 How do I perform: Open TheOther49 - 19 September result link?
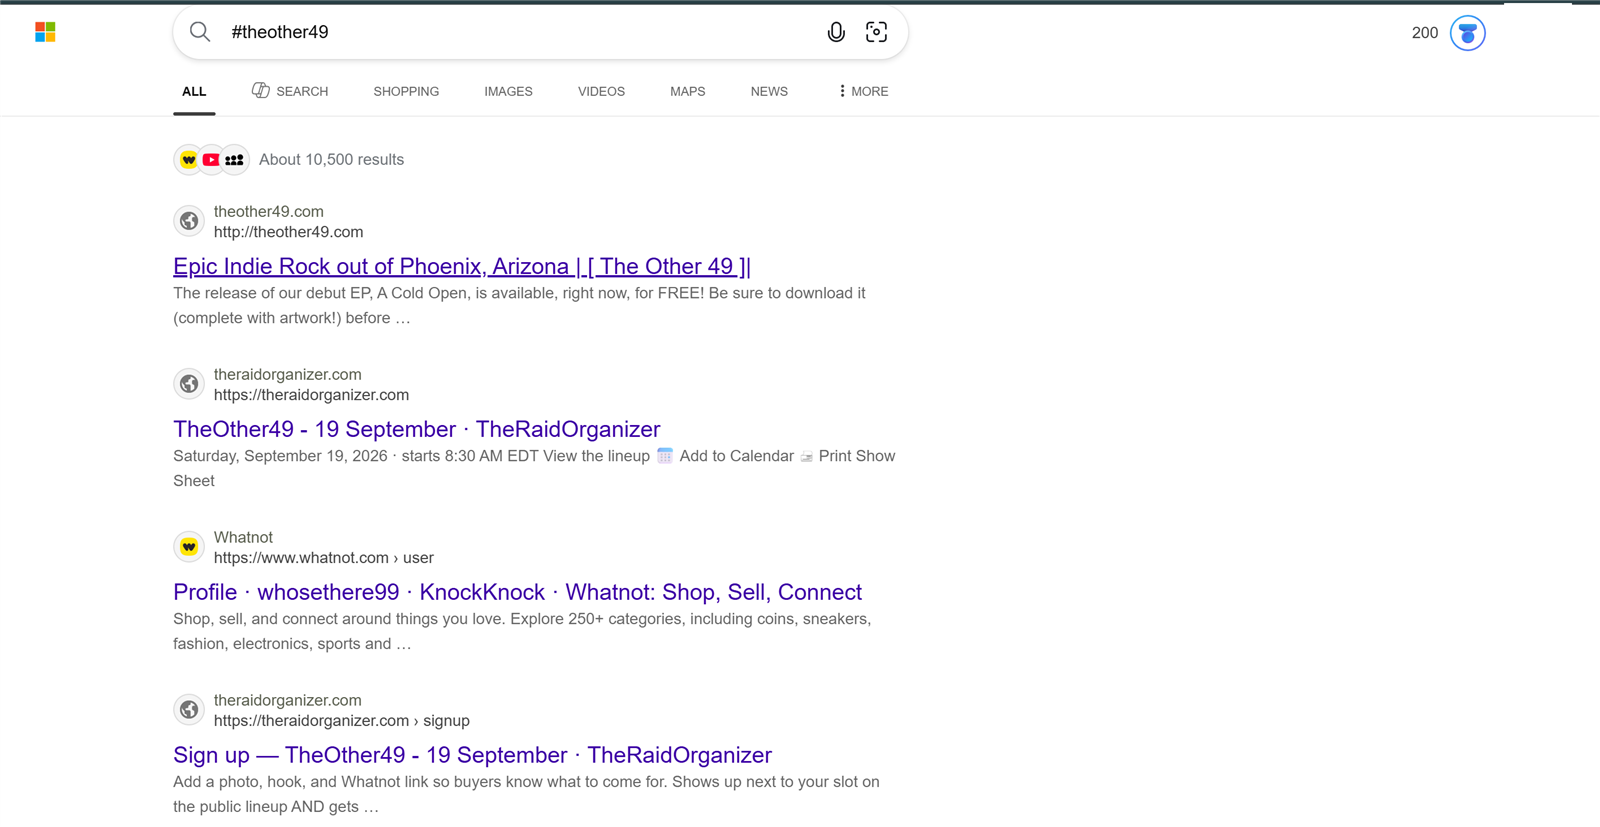(x=417, y=429)
